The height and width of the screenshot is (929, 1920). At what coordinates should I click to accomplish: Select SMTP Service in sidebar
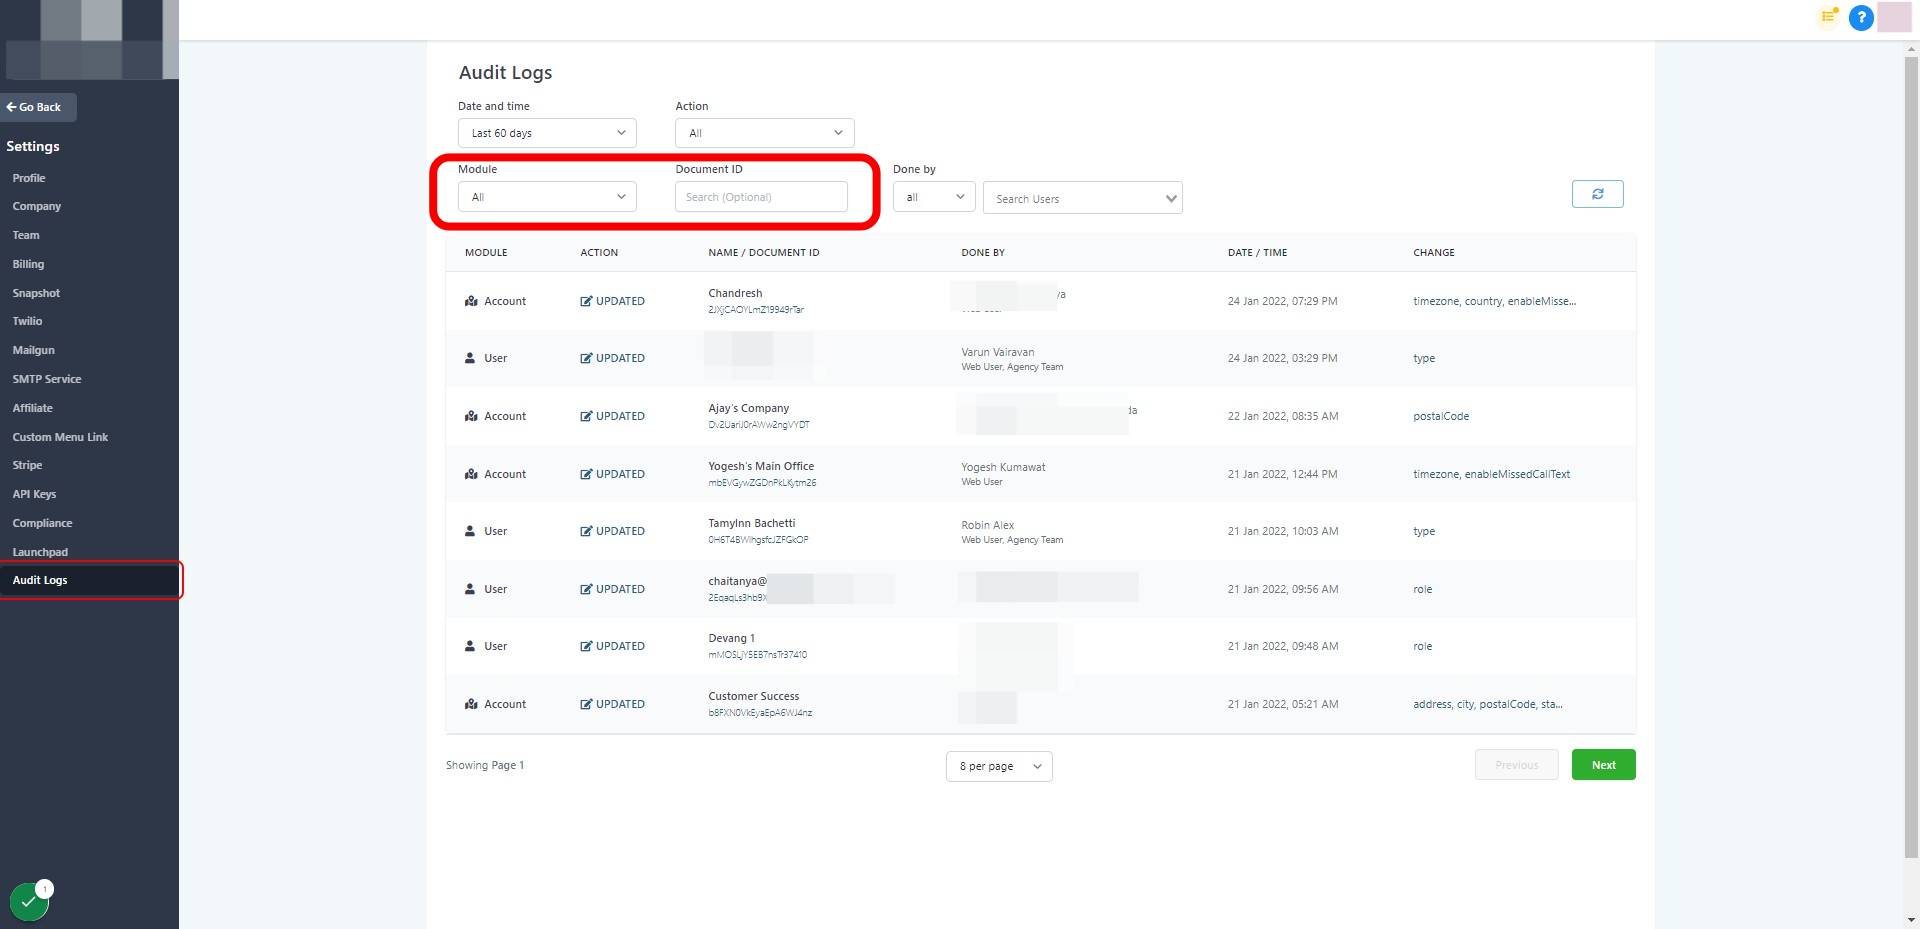click(x=47, y=379)
